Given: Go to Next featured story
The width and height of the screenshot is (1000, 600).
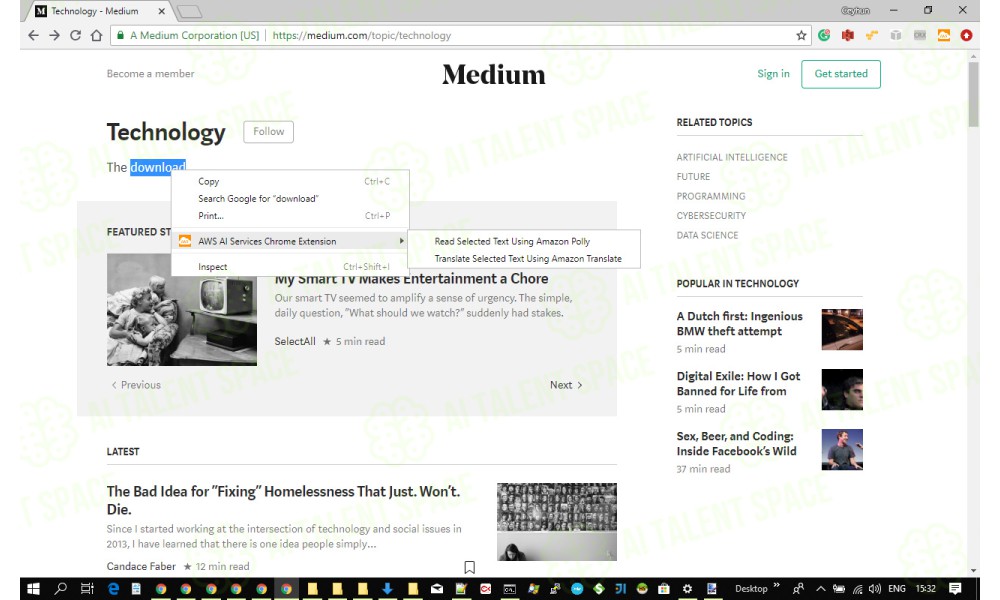Looking at the screenshot, I should tap(566, 385).
